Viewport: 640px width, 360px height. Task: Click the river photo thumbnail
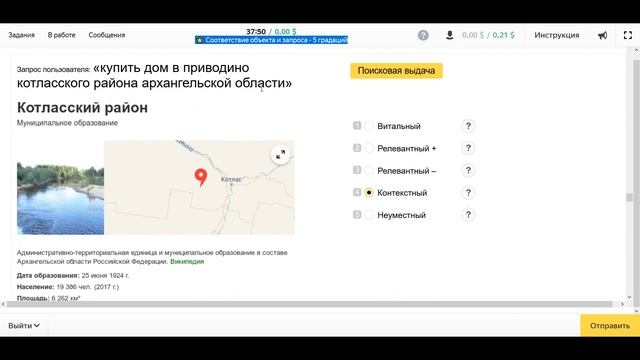60,198
